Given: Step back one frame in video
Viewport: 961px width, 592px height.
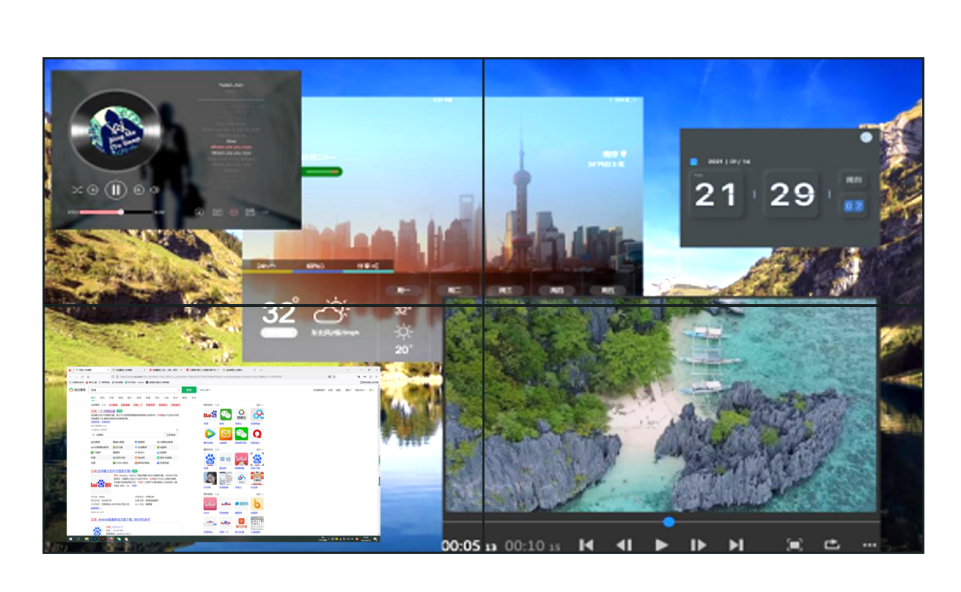Looking at the screenshot, I should 623,545.
